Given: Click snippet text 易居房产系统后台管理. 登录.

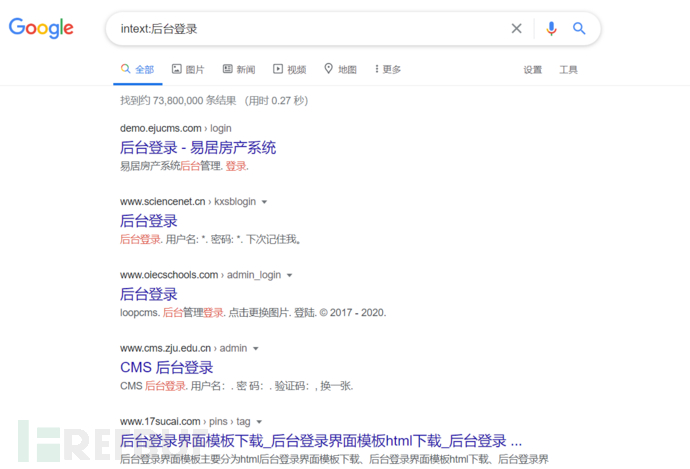Looking at the screenshot, I should pyautogui.click(x=184, y=166).
